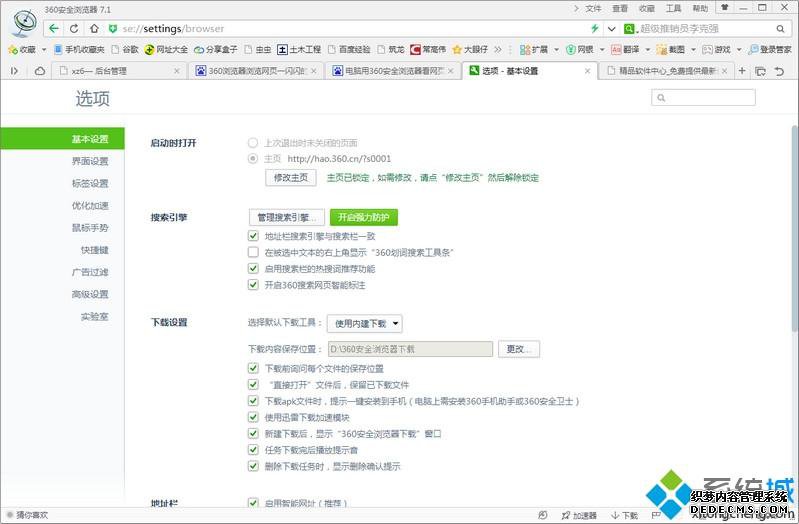Reload the page with the refresh icon

click(x=74, y=29)
